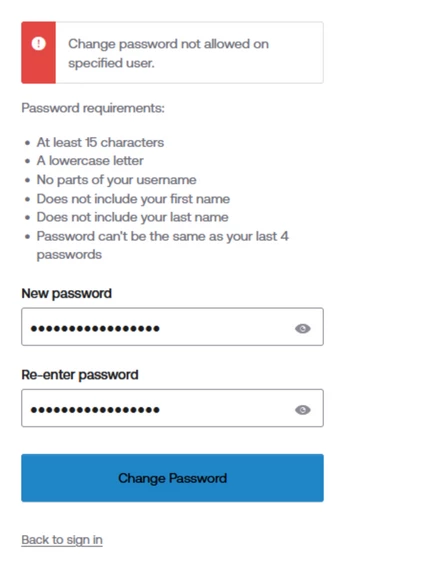
Task: Focus the Re-enter password input field
Action: click(172, 408)
